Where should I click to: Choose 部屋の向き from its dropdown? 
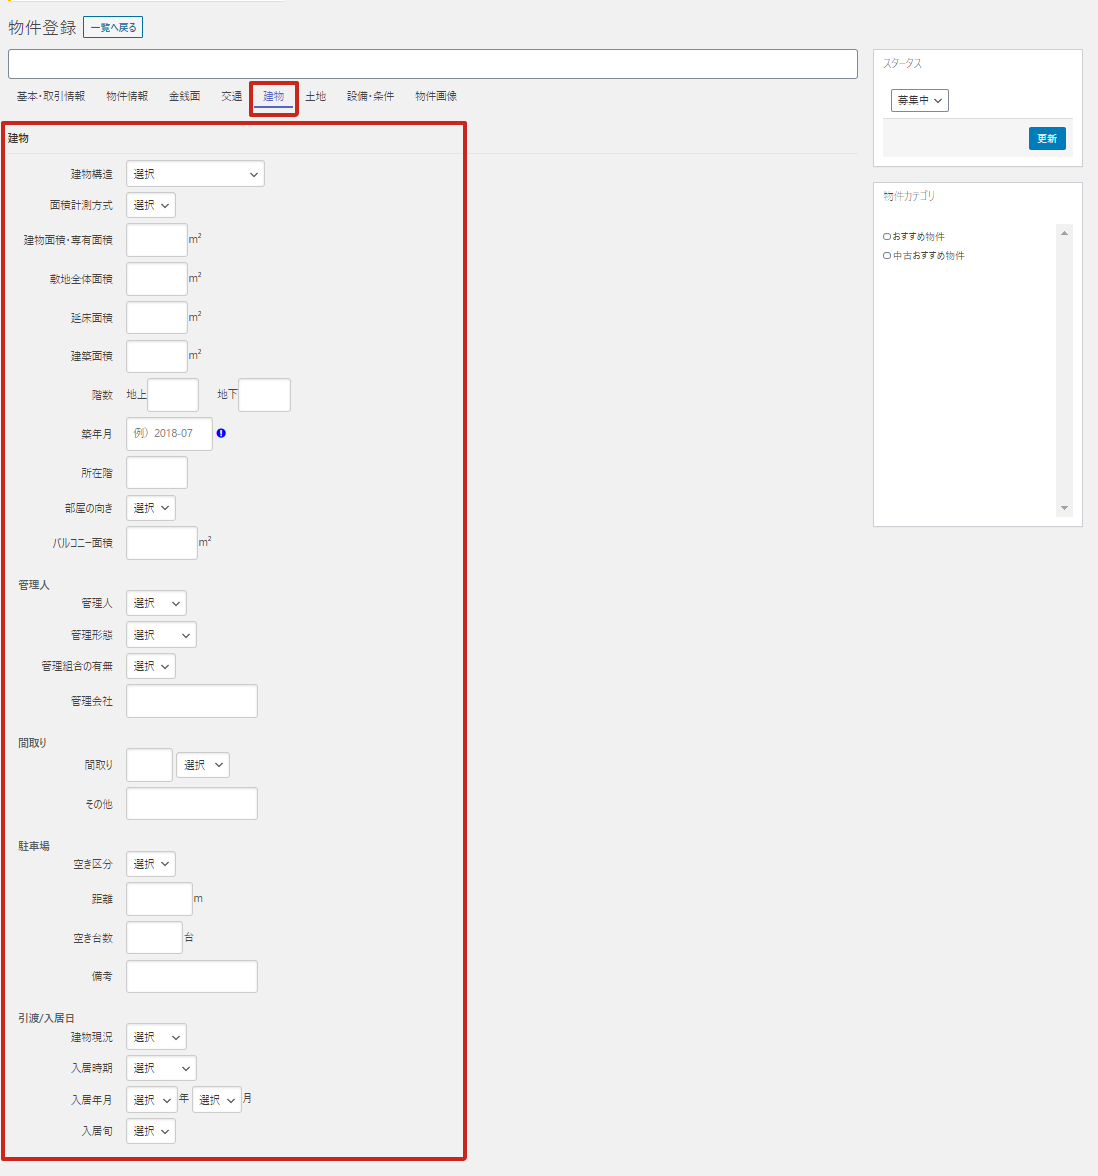click(151, 508)
